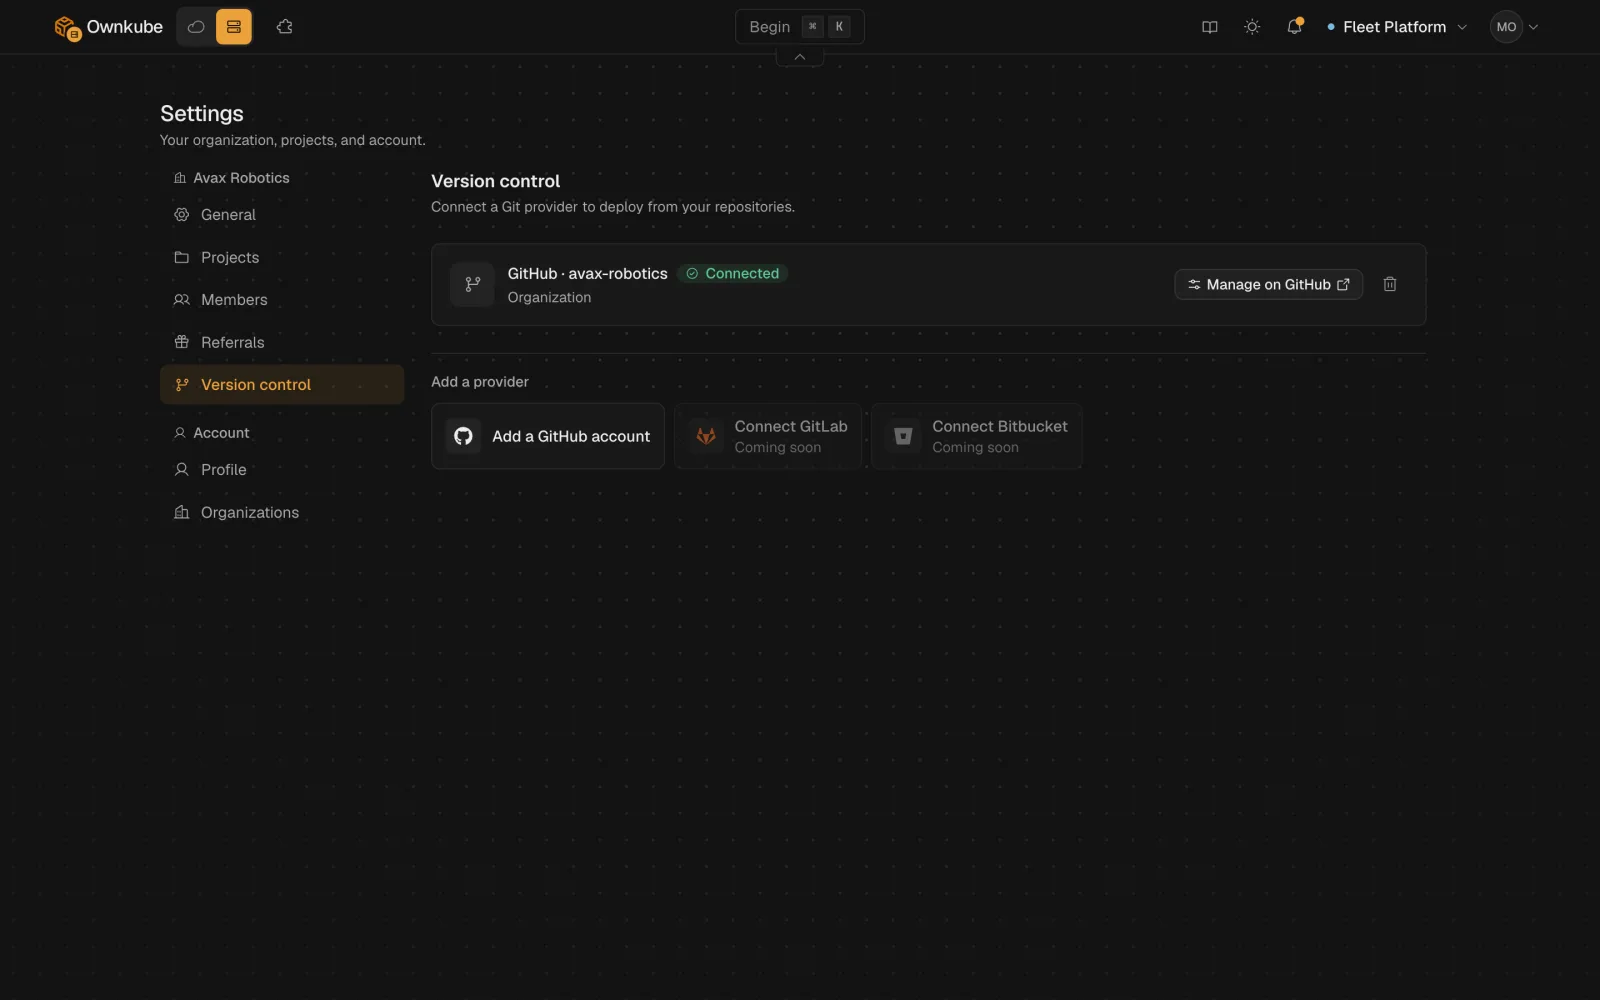Switch to the cloud view toggle
This screenshot has width=1600, height=1000.
[x=196, y=27]
